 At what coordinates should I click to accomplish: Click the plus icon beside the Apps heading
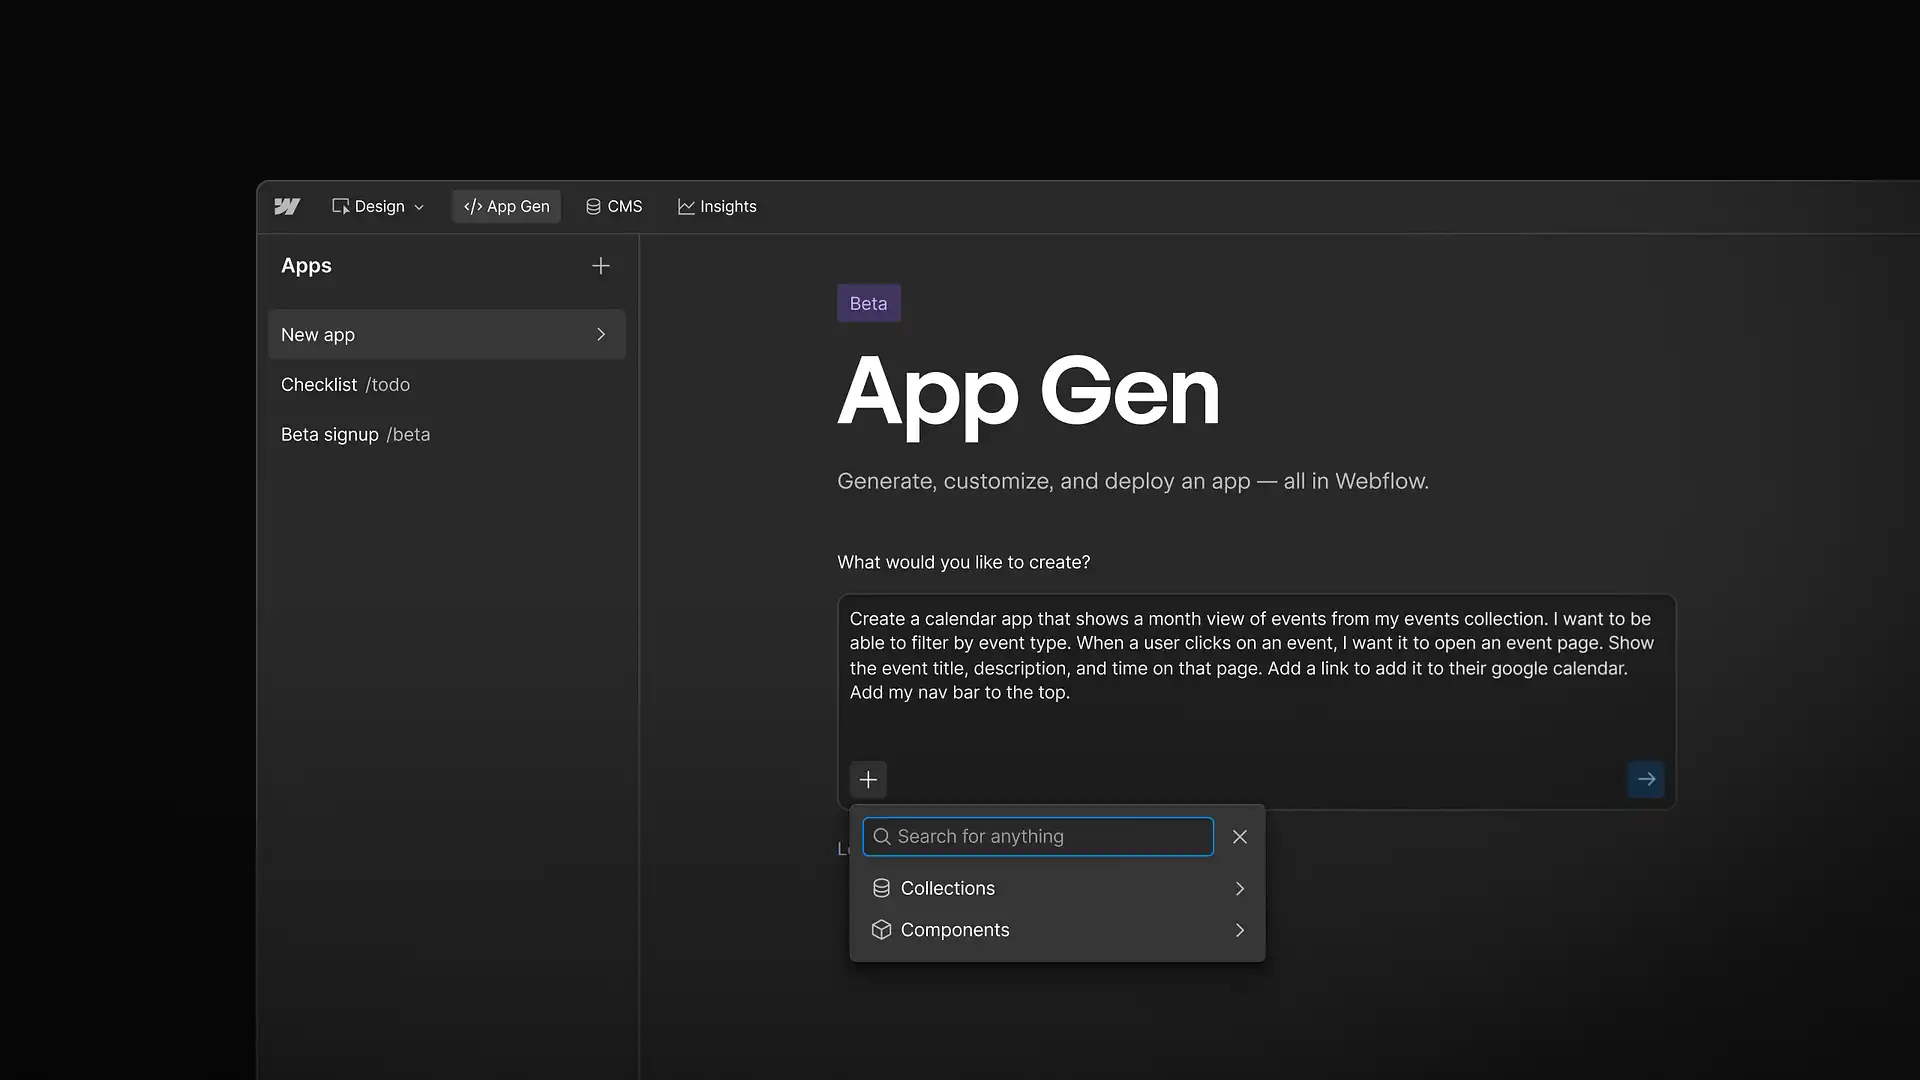click(600, 266)
